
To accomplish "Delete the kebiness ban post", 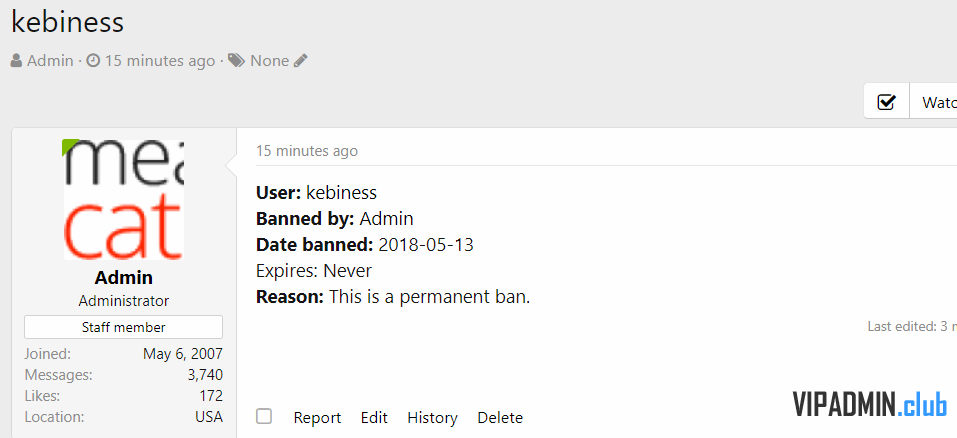I will pos(500,418).
